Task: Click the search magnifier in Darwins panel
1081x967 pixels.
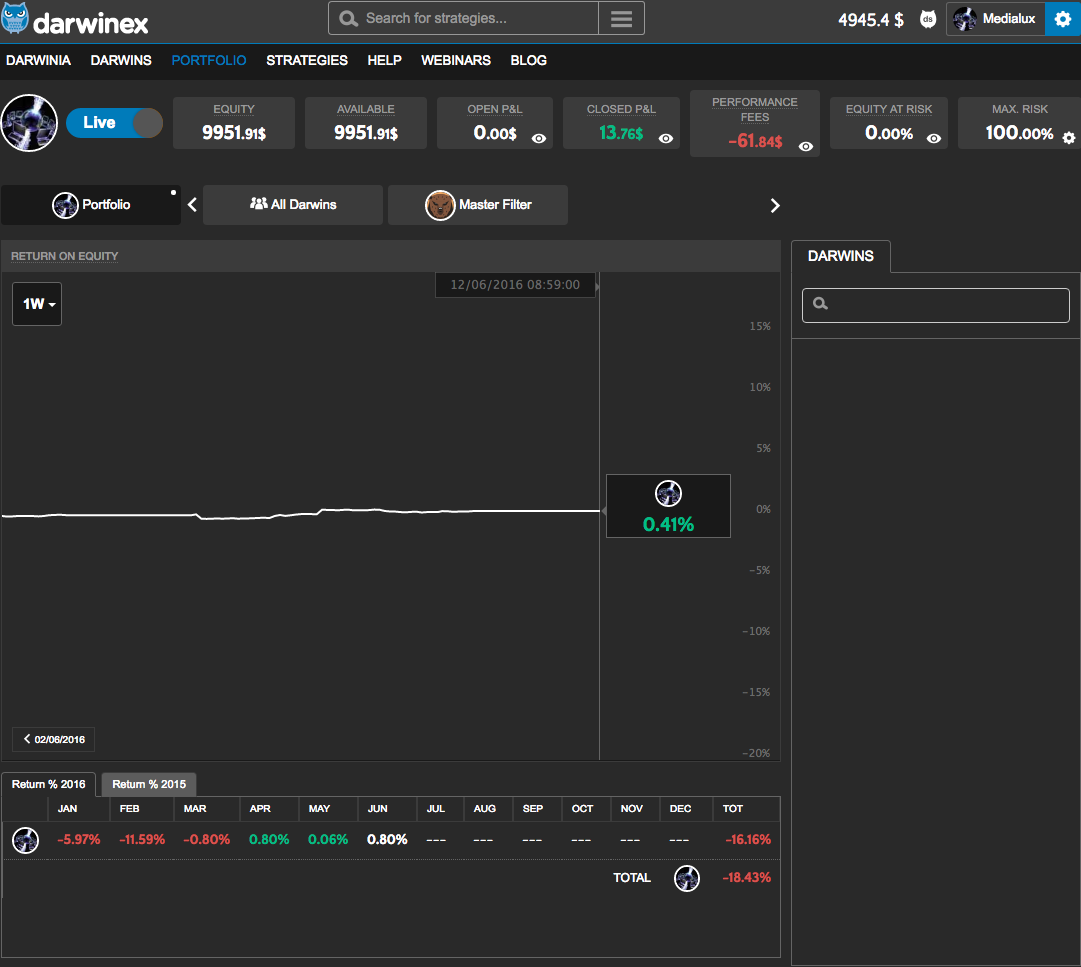Action: pyautogui.click(x=821, y=304)
